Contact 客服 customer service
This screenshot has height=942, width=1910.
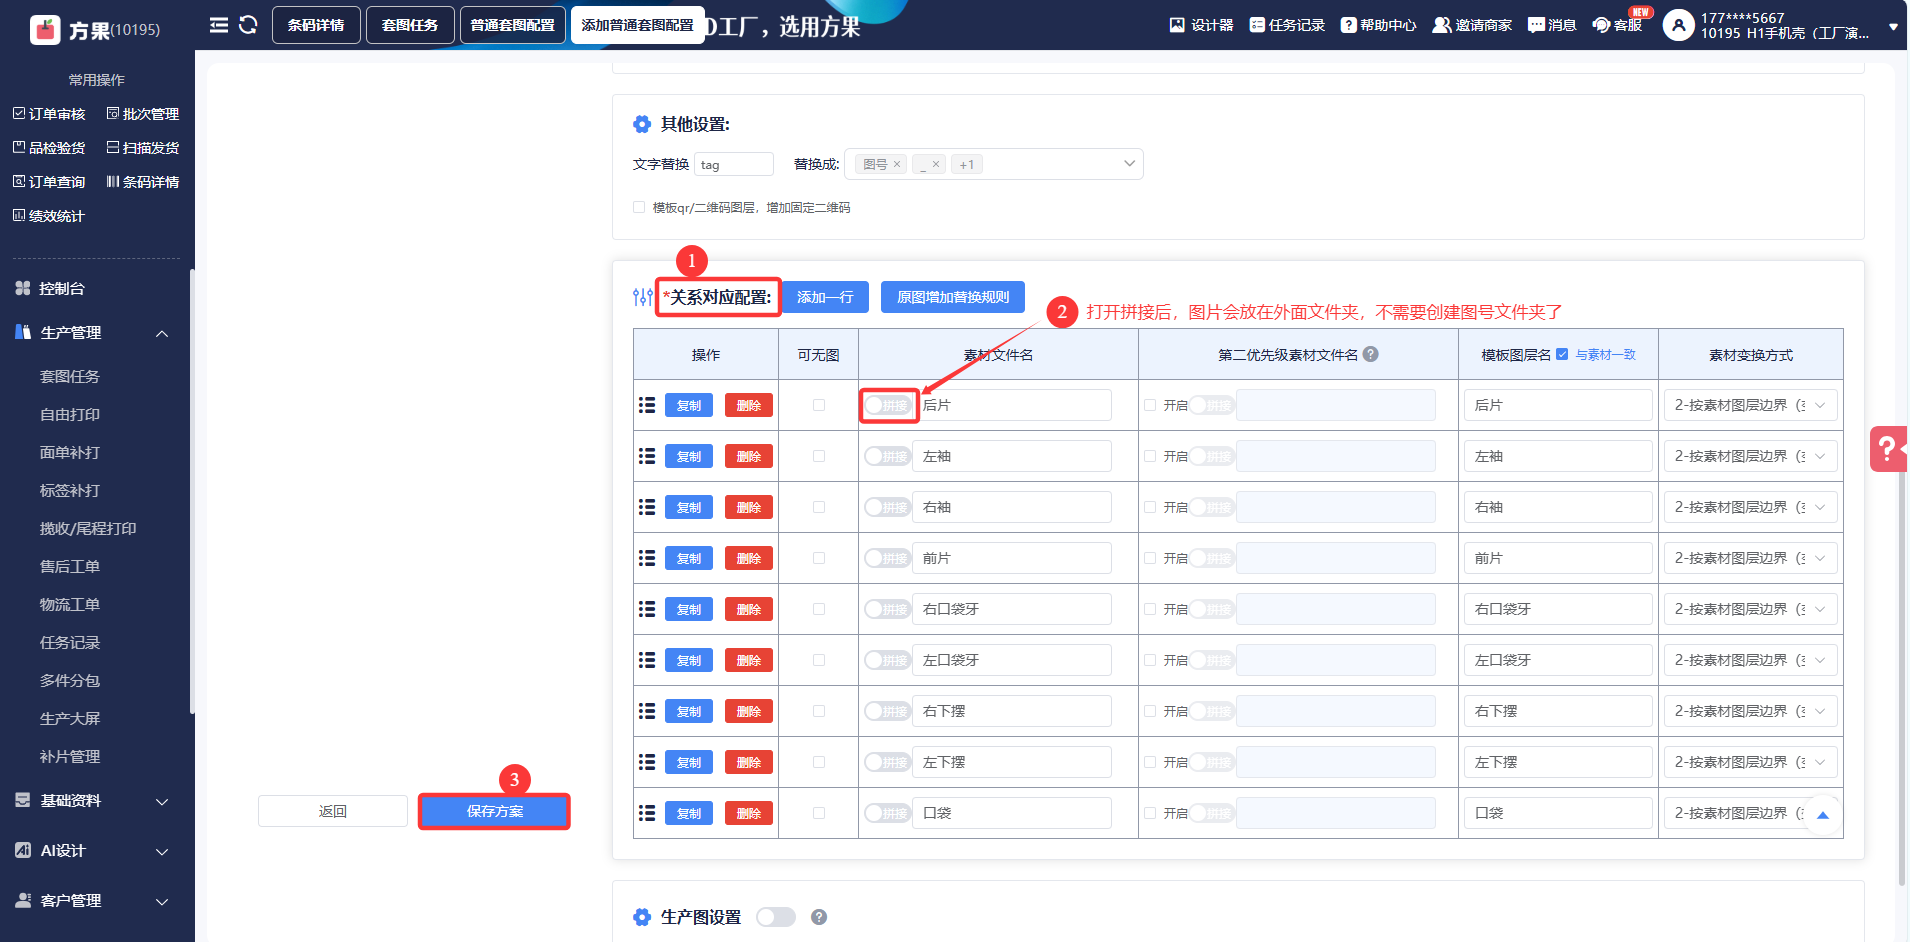click(1617, 25)
